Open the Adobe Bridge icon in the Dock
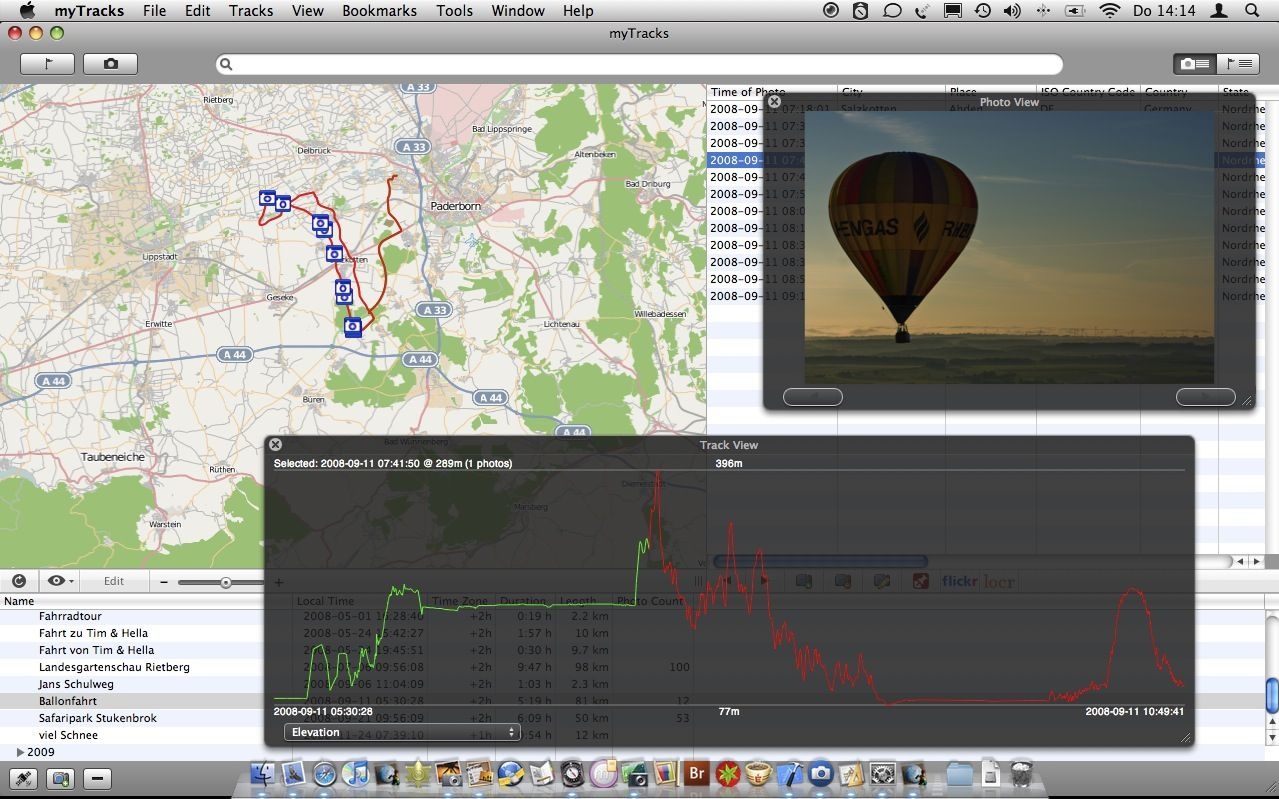1279x799 pixels. (696, 773)
